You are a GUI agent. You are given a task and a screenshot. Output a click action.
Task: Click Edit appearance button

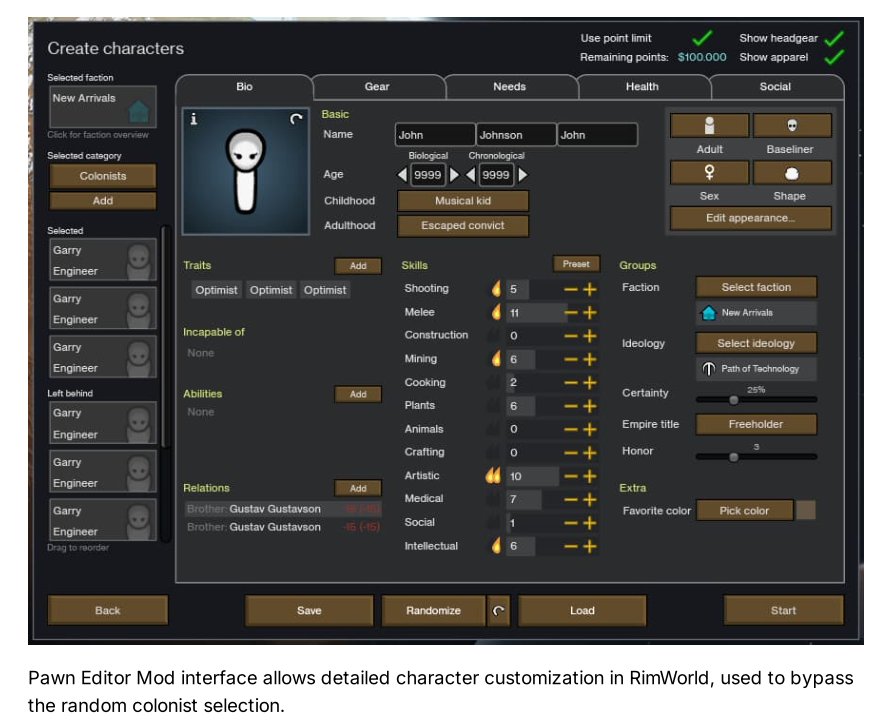(x=750, y=218)
